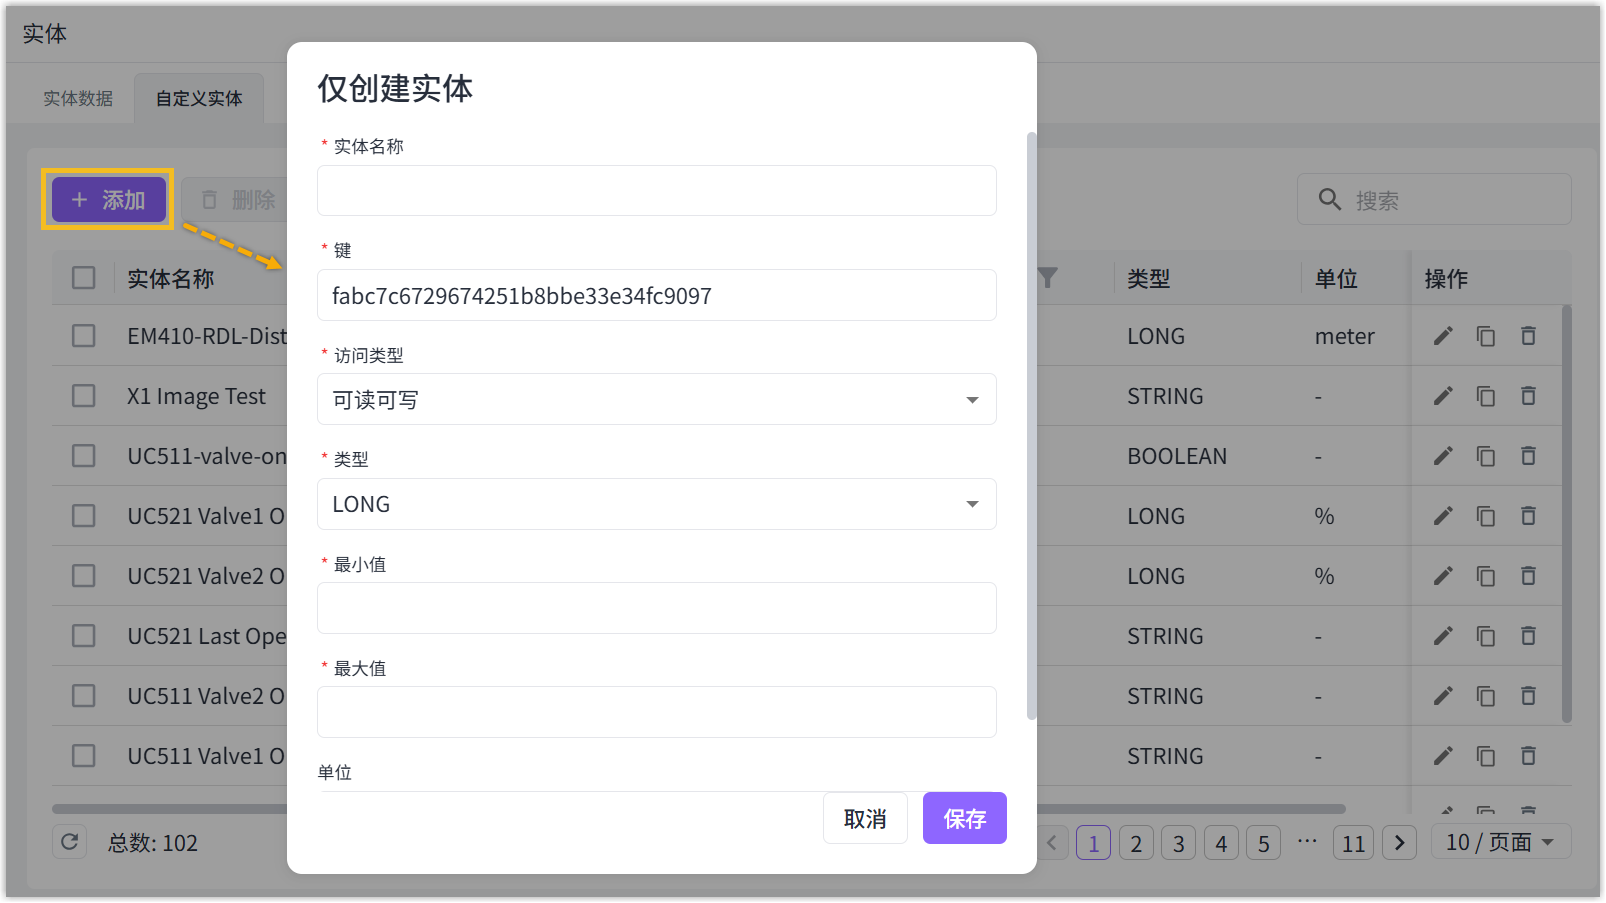The image size is (1606, 903).
Task: Click the dialog's vertical scrollbar
Action: click(x=1031, y=425)
